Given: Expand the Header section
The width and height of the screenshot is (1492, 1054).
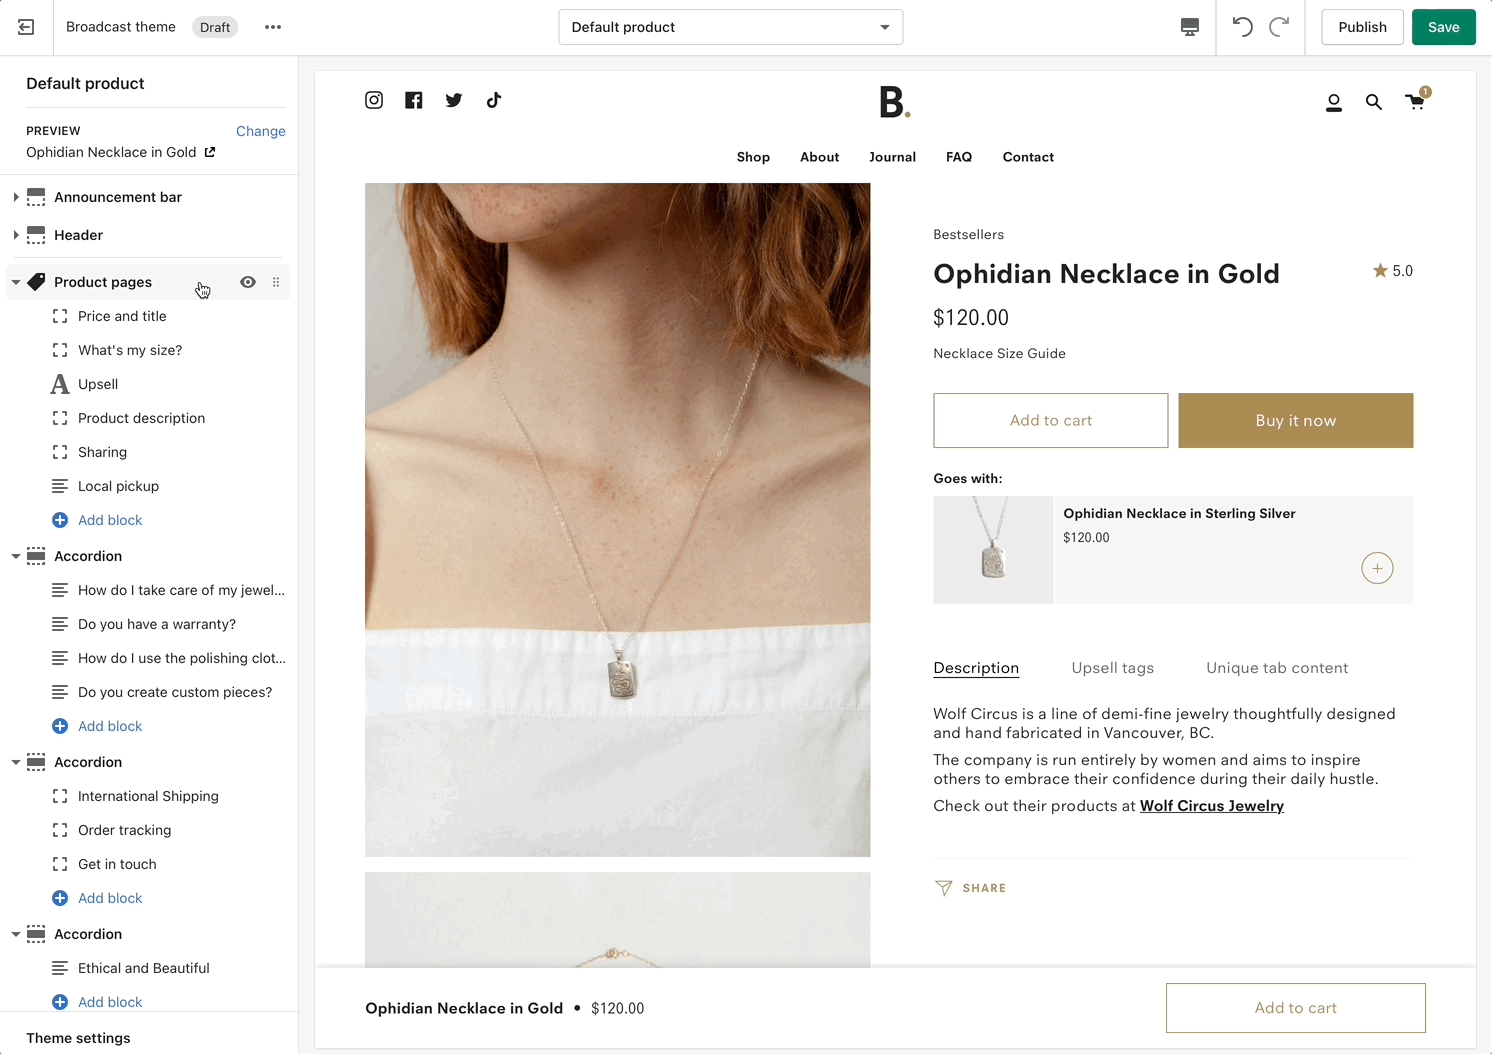Looking at the screenshot, I should pos(16,235).
